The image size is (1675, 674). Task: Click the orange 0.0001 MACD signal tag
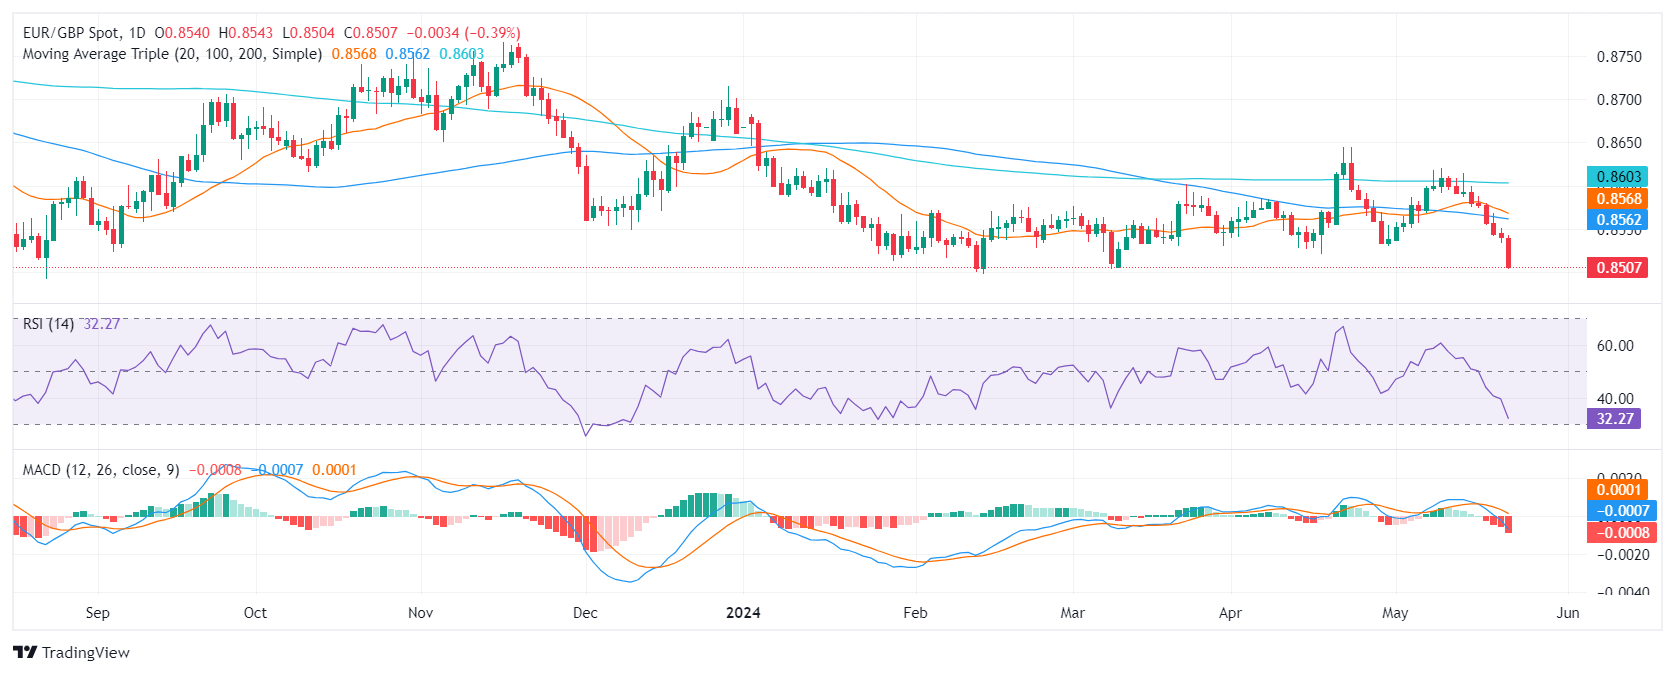[1616, 490]
